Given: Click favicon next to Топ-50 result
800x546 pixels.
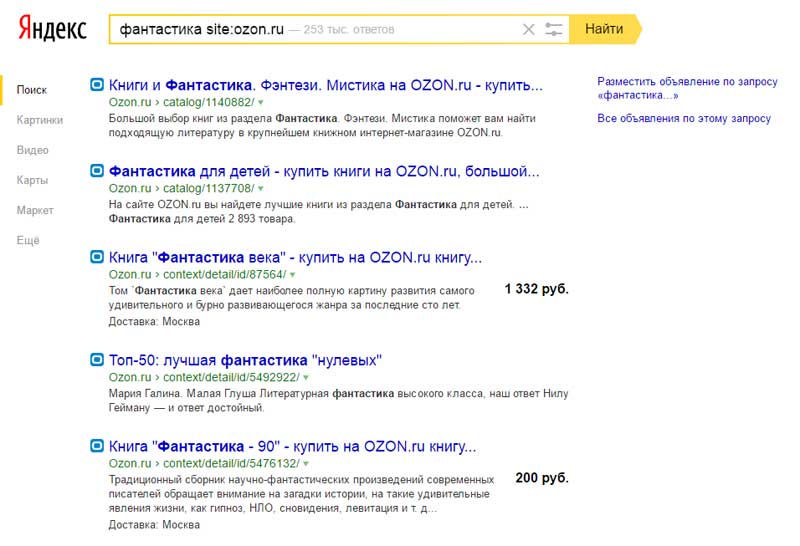Looking at the screenshot, I should tap(97, 360).
